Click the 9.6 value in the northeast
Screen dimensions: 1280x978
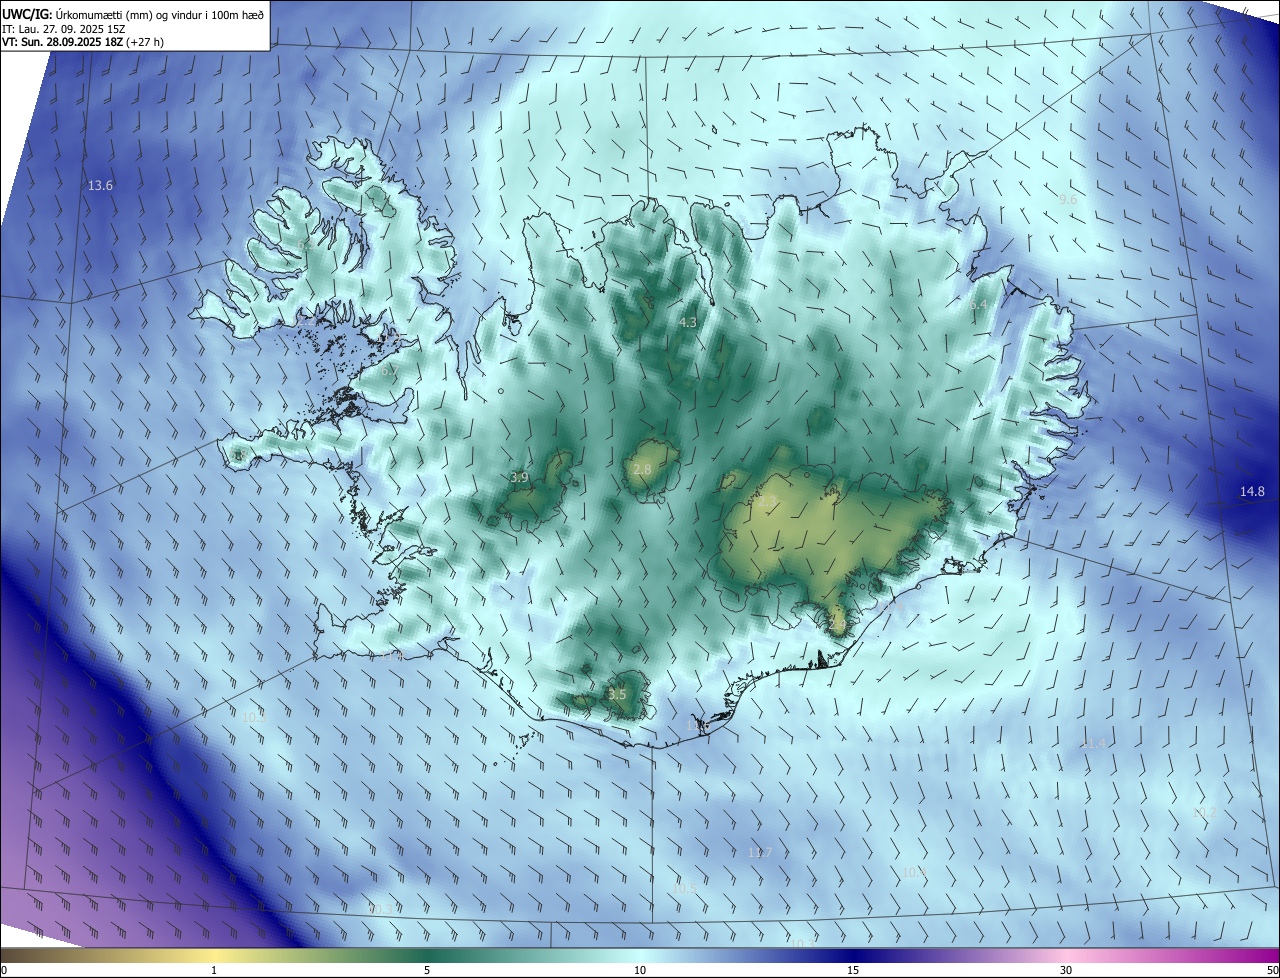(x=1068, y=199)
